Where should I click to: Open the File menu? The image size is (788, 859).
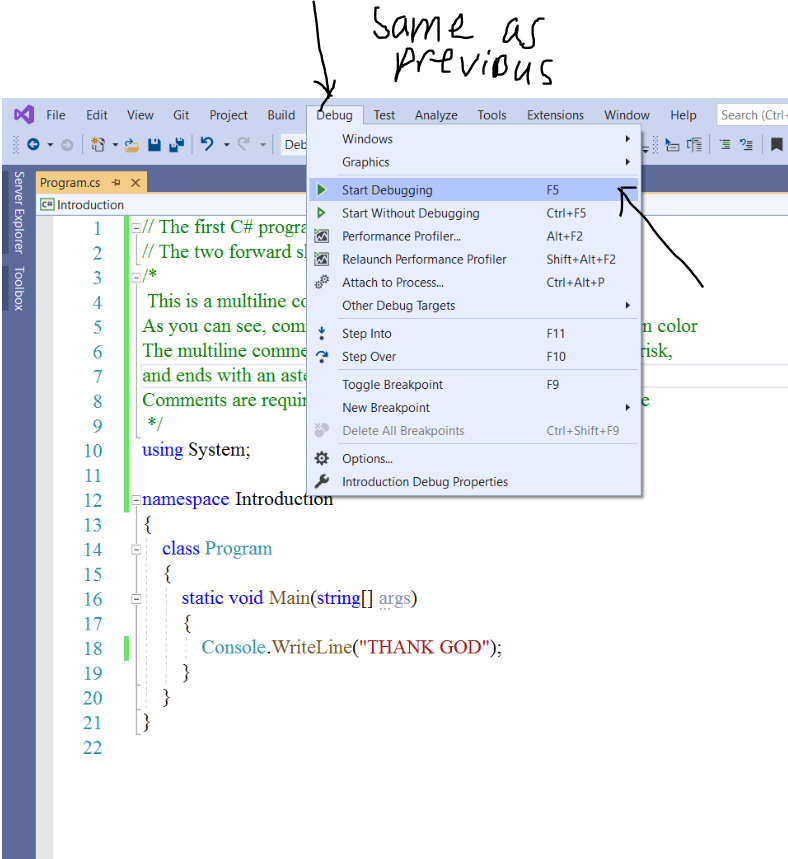pyautogui.click(x=56, y=115)
